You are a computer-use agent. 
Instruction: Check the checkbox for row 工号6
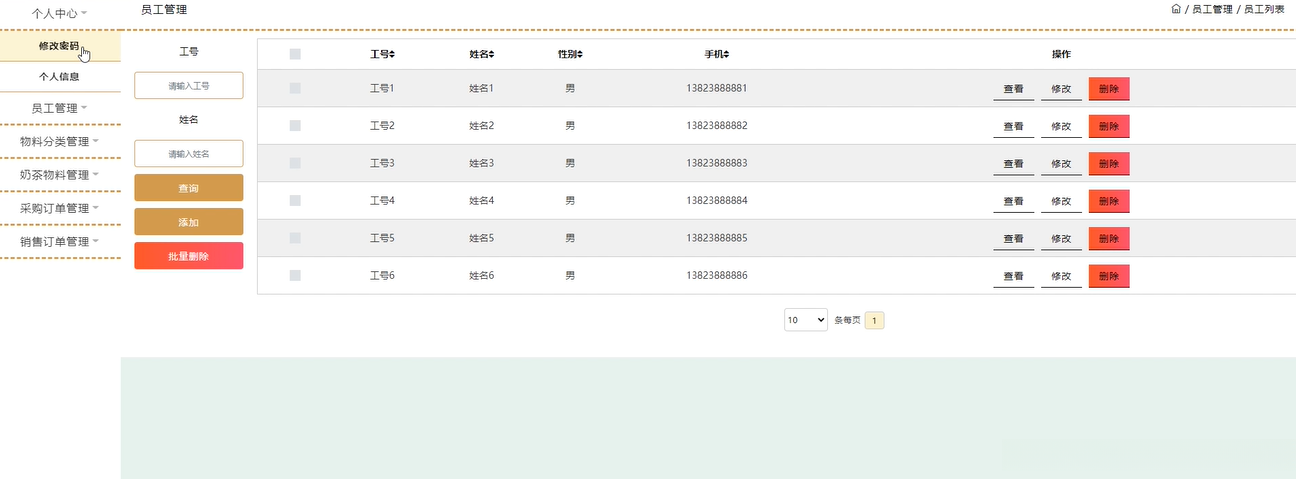pyautogui.click(x=295, y=275)
